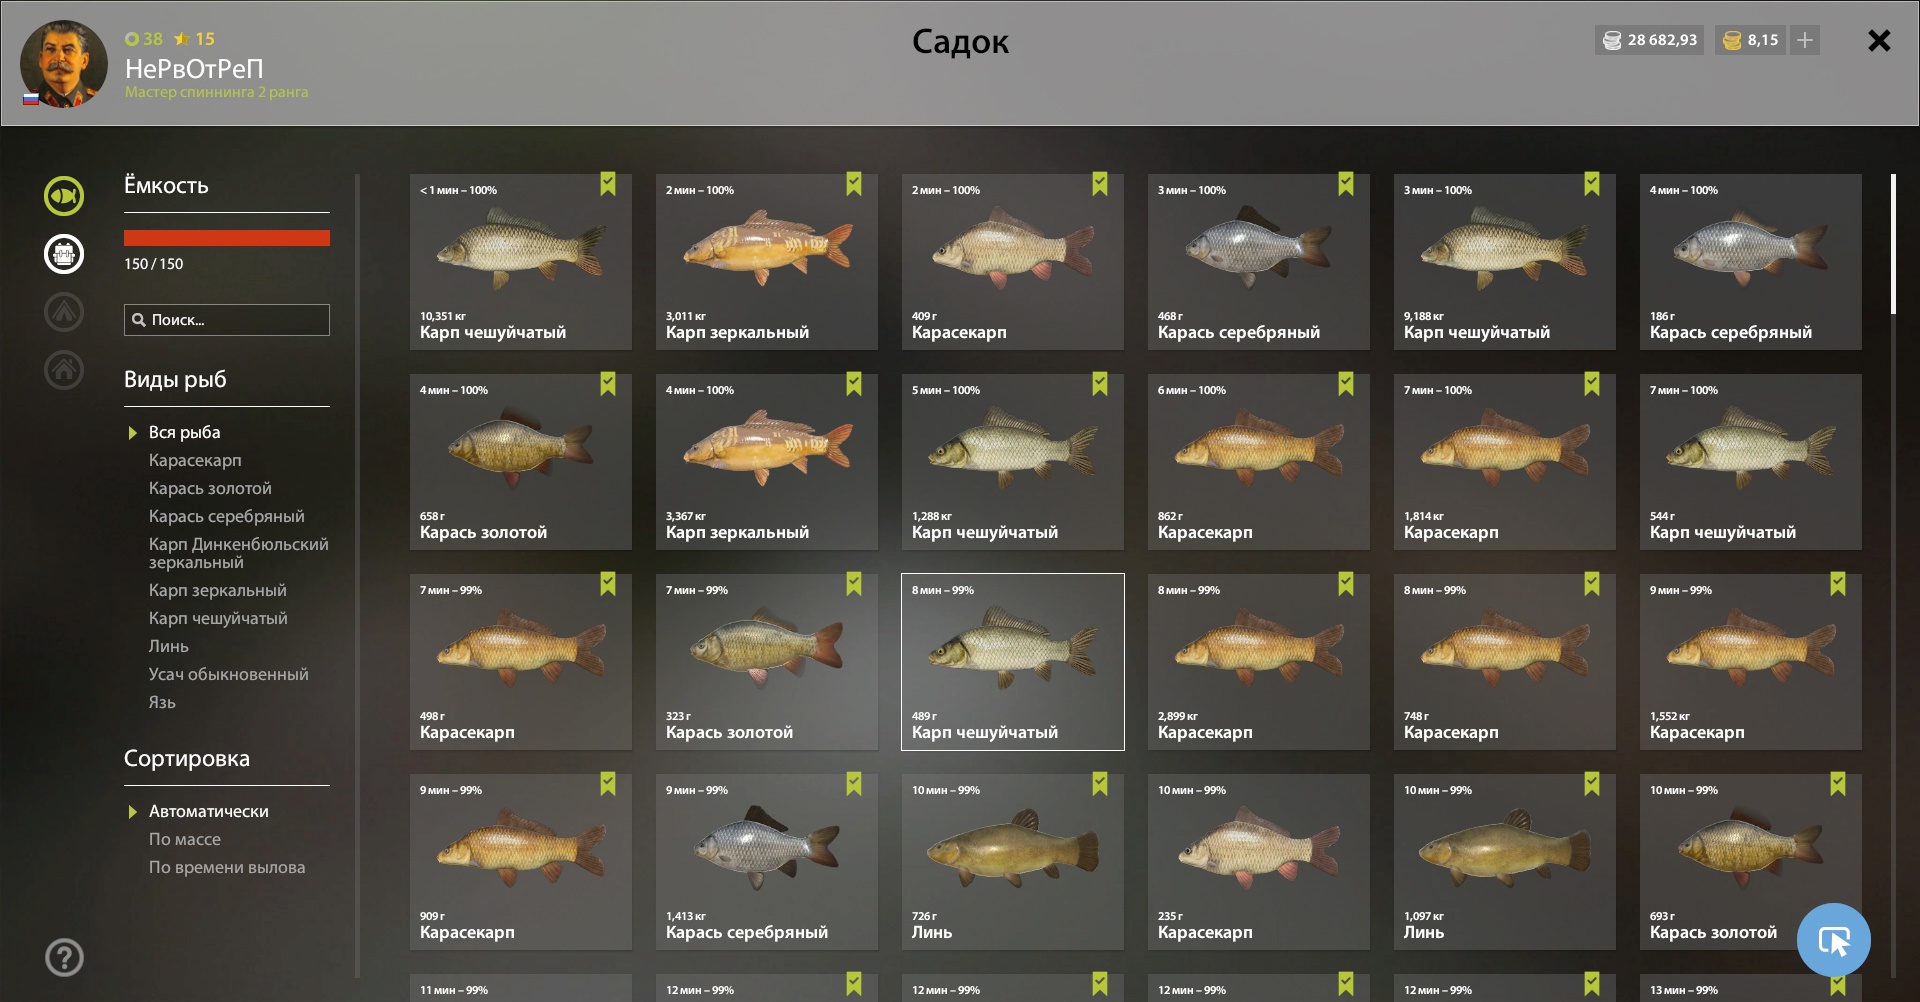
Task: Select the fish cage sidebar icon
Action: coord(64,254)
